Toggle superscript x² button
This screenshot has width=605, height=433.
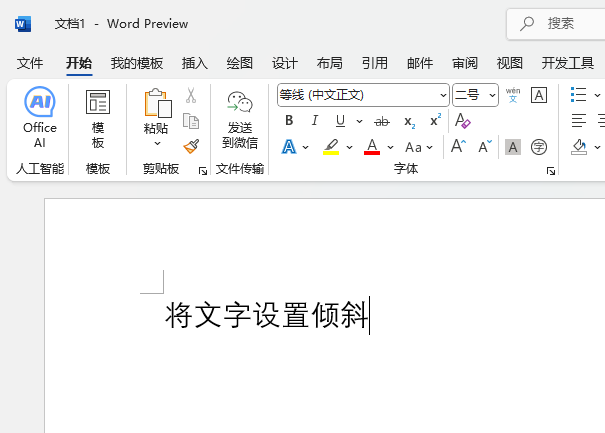tap(435, 120)
